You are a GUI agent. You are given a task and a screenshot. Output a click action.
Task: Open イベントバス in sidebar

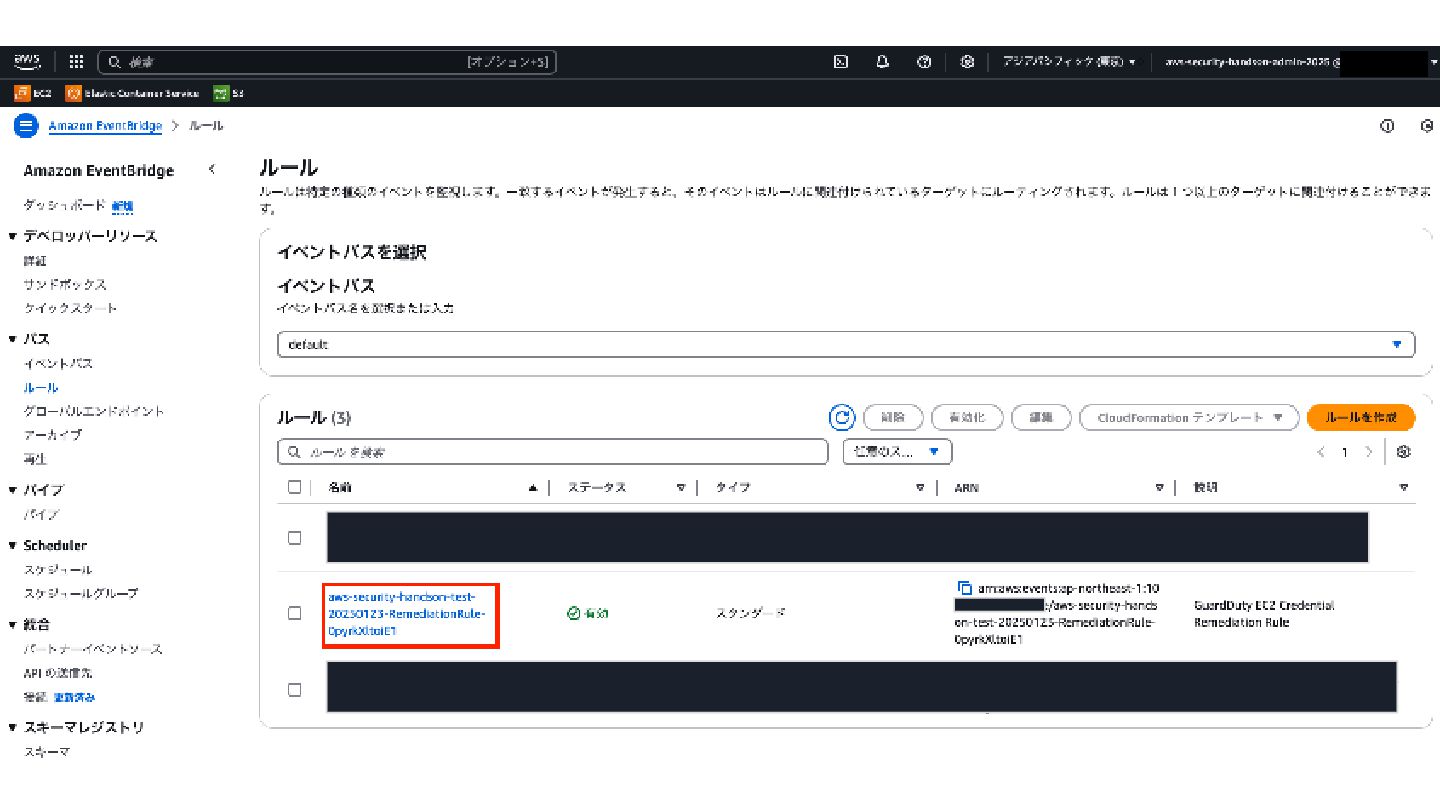[58, 363]
